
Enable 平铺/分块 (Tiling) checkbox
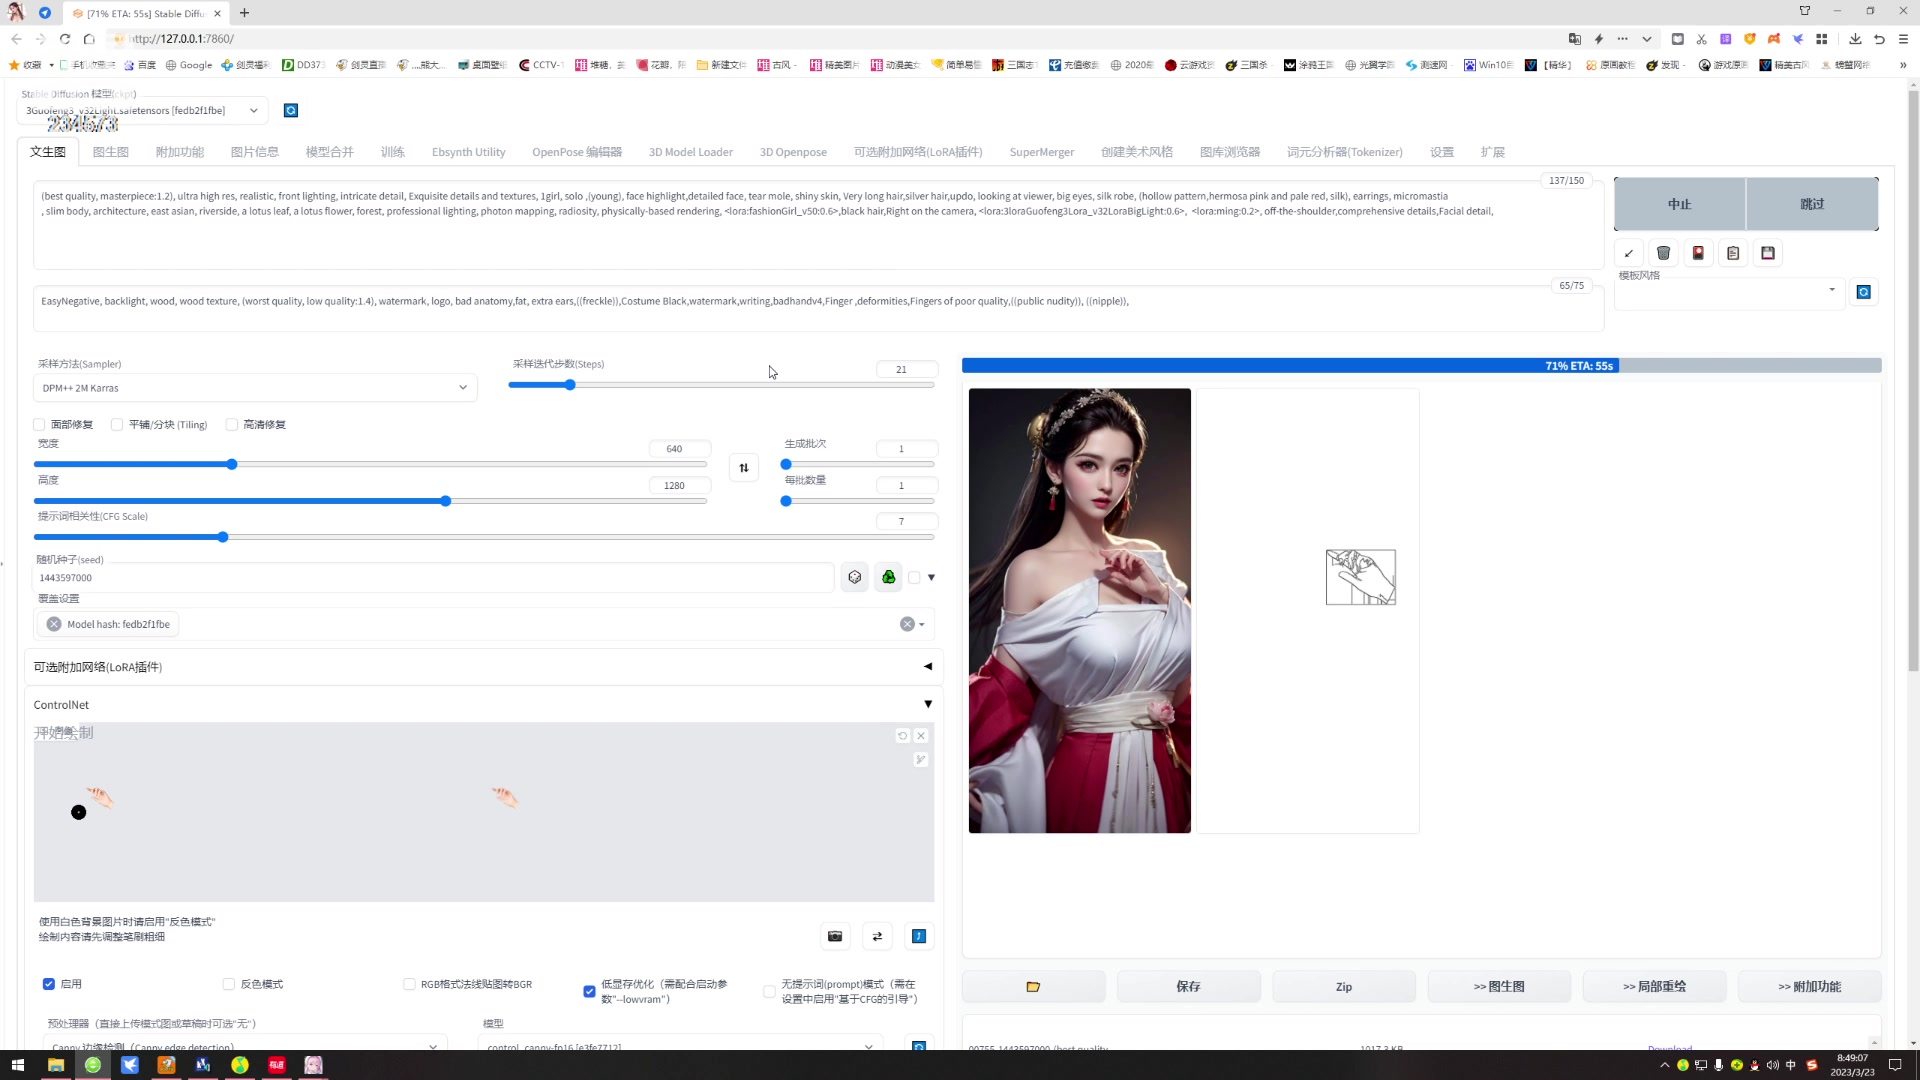click(x=117, y=424)
